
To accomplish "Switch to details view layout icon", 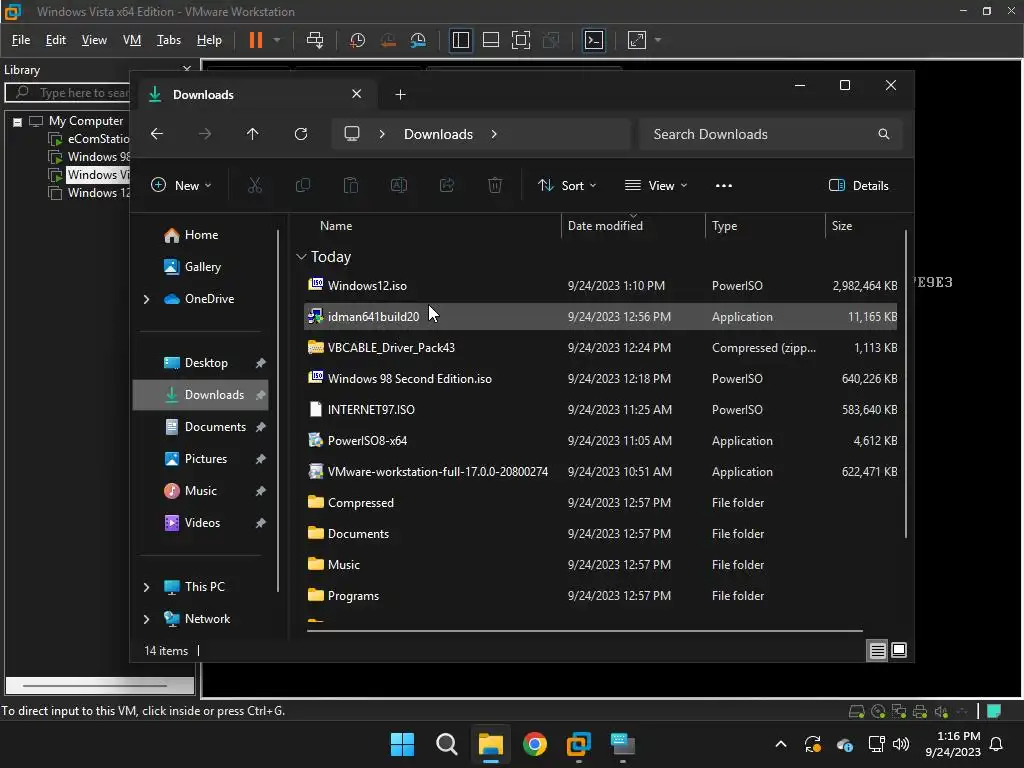I will tap(877, 650).
